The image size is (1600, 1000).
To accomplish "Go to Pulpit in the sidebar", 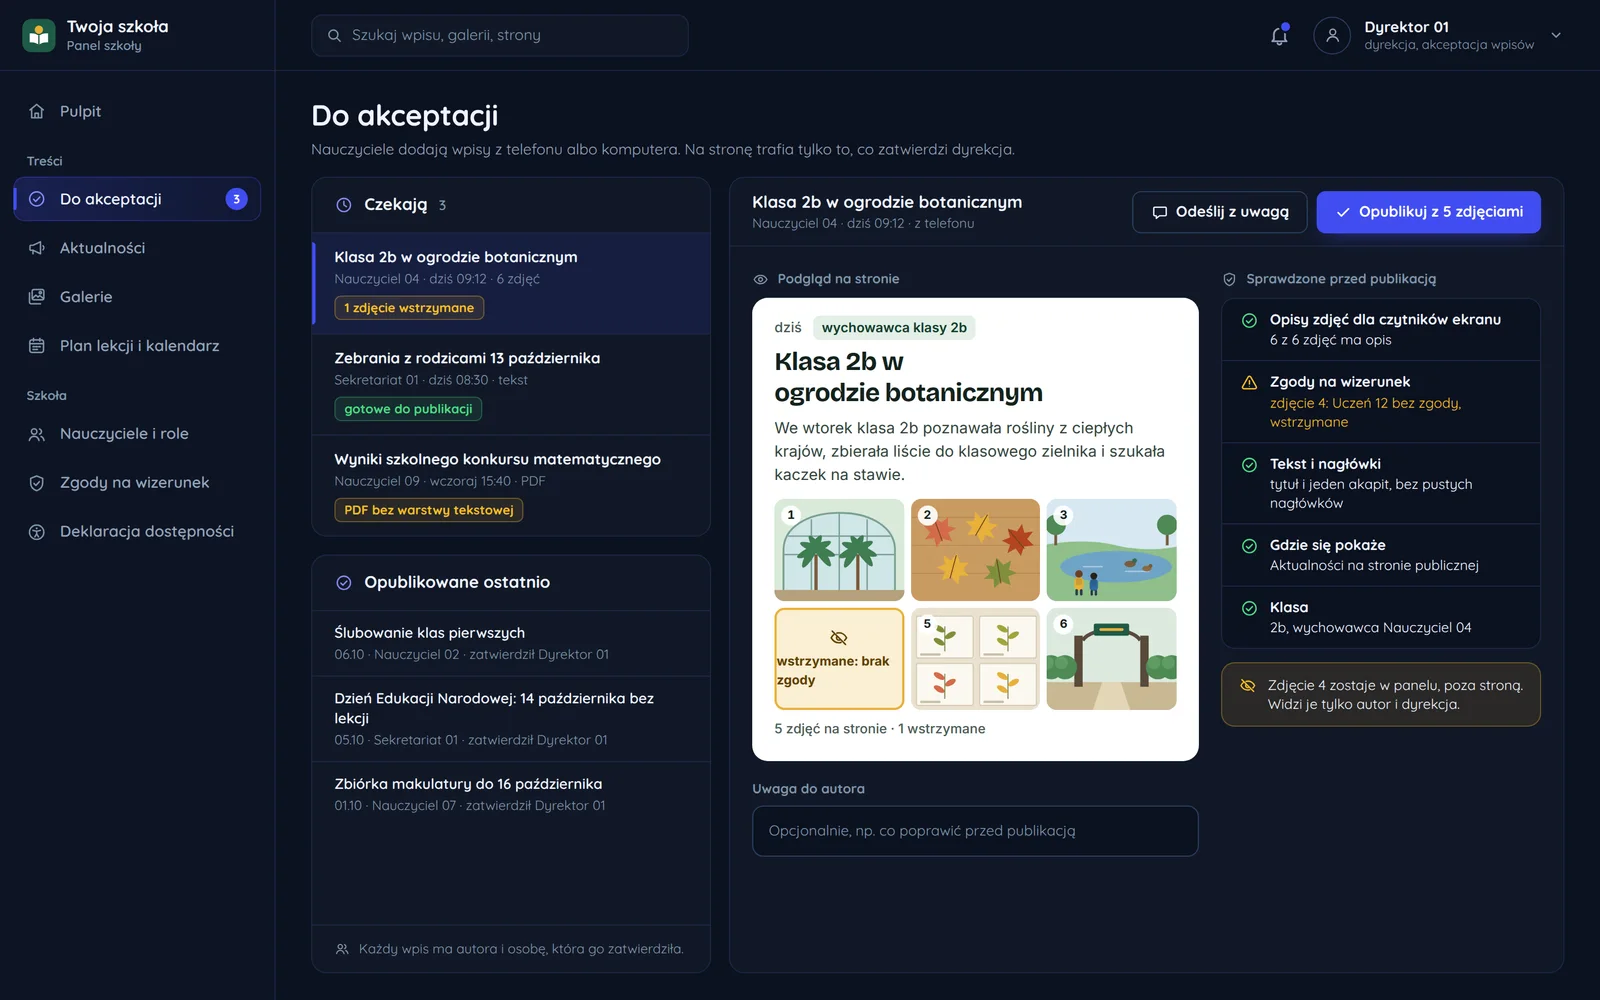I will pyautogui.click(x=137, y=111).
